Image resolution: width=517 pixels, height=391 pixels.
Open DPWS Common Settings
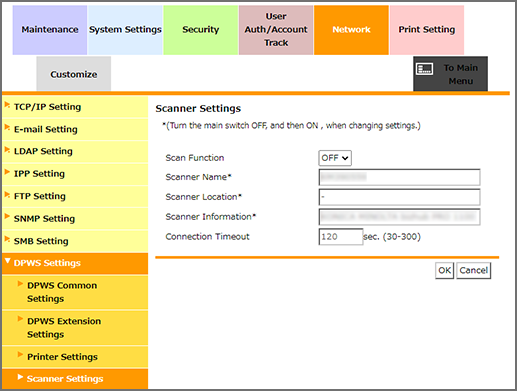pyautogui.click(x=75, y=292)
